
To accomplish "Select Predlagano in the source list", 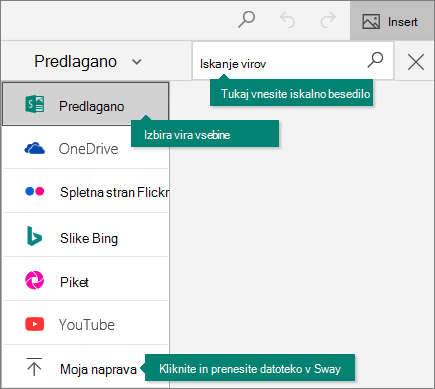I will click(86, 104).
